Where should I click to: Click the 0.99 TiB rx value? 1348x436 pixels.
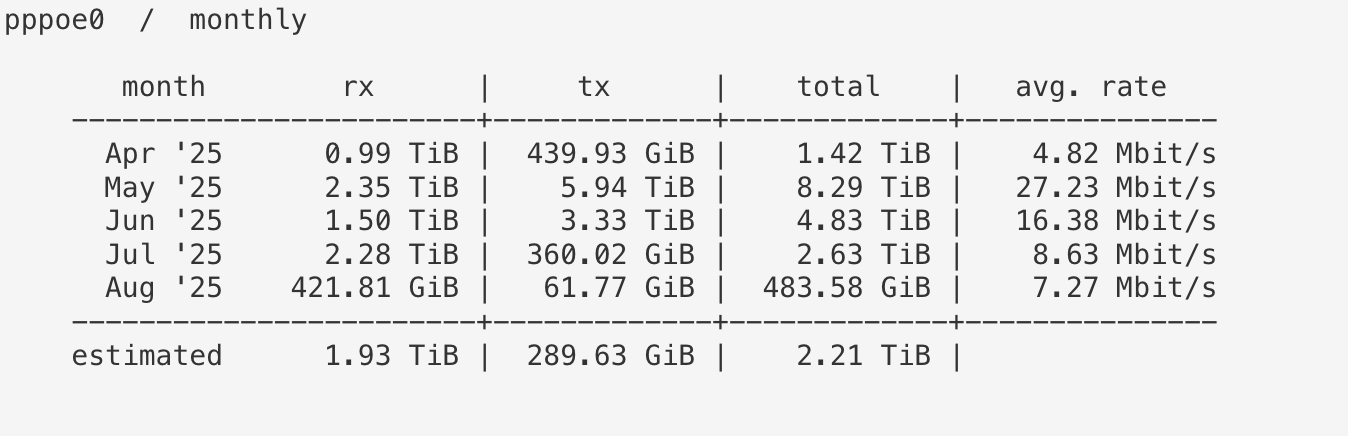tap(391, 154)
